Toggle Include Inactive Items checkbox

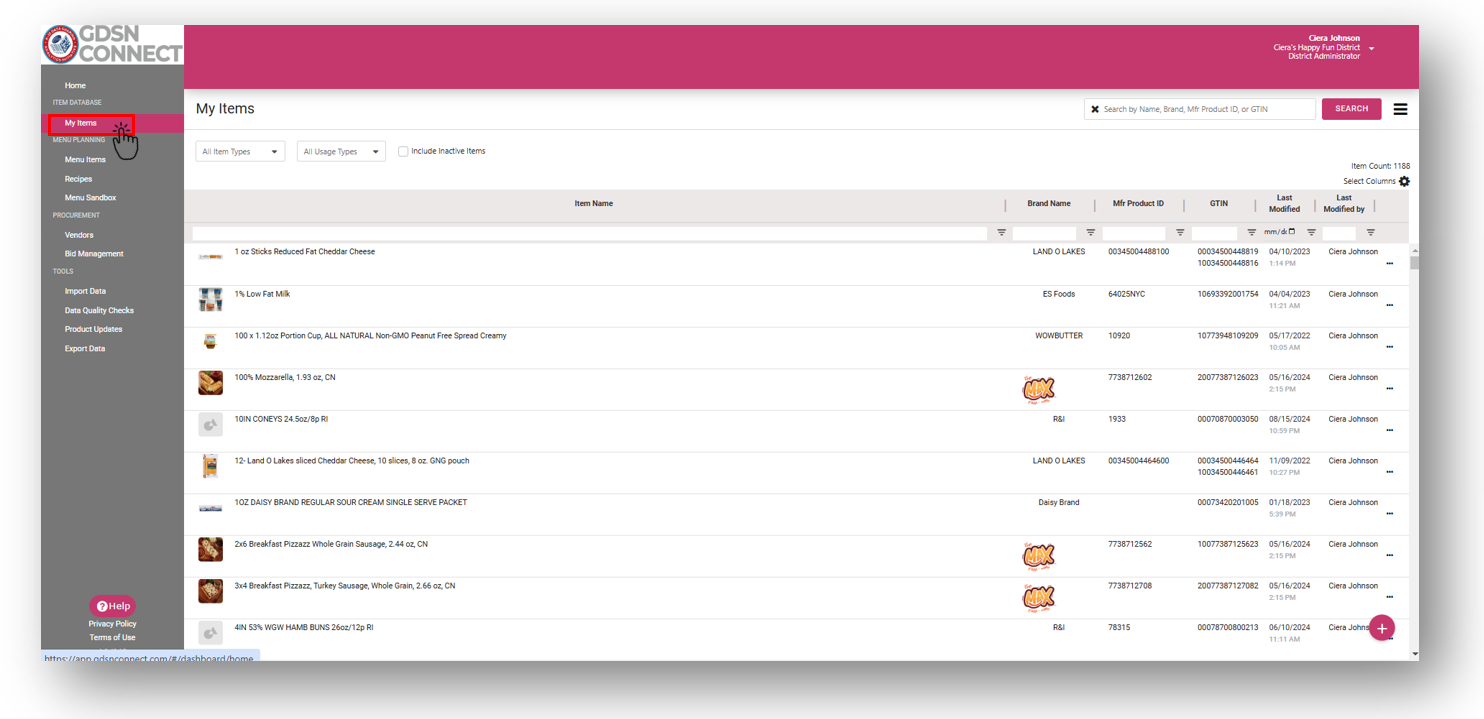pyautogui.click(x=403, y=152)
